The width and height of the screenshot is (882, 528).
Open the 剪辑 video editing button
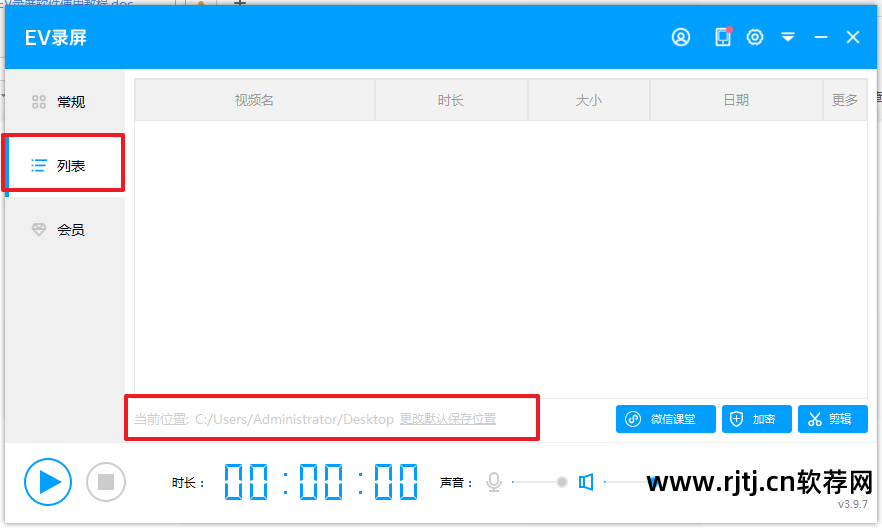coord(832,419)
